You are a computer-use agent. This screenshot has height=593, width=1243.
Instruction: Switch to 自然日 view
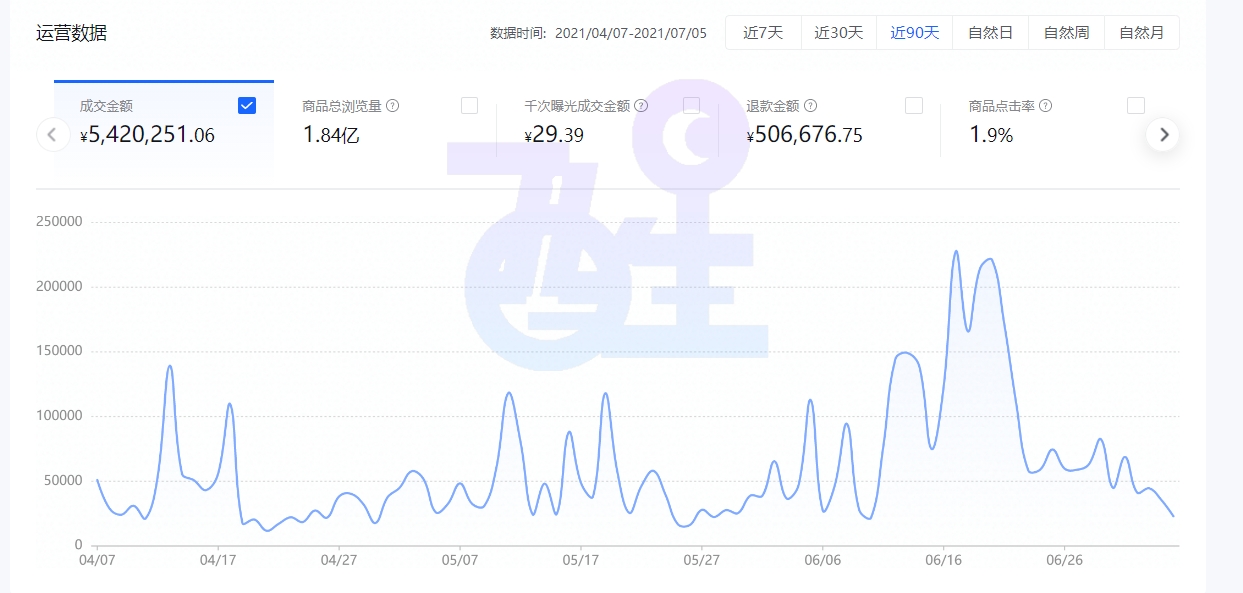click(990, 32)
